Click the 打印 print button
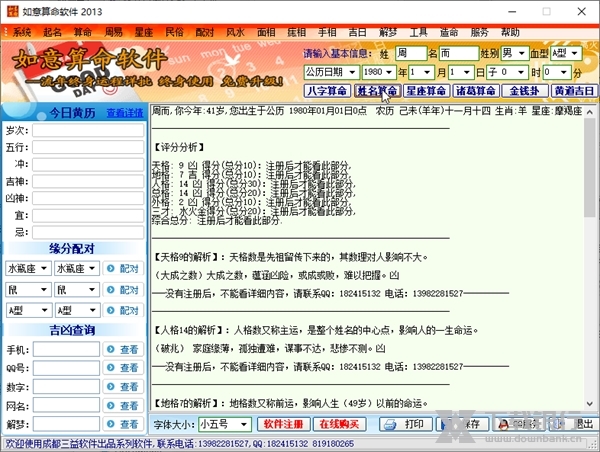This screenshot has height=452, width=600. (x=406, y=424)
